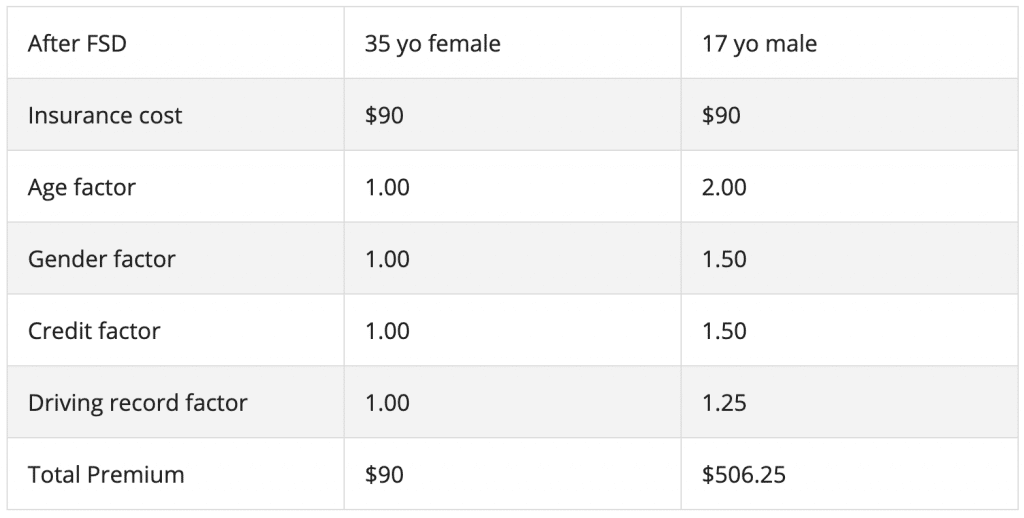1024x518 pixels.
Task: Select the 35 yo female total premium $90
Action: point(385,475)
